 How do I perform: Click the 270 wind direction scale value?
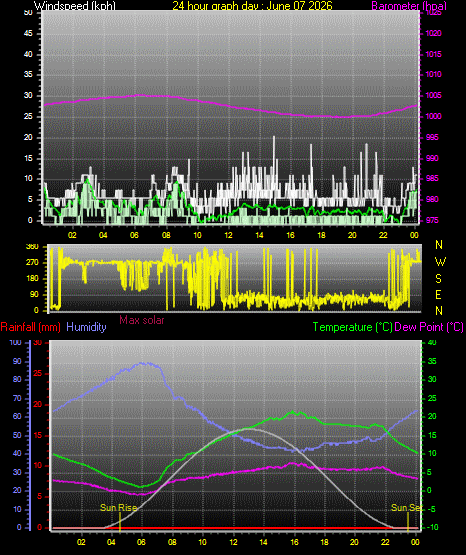click(32, 263)
